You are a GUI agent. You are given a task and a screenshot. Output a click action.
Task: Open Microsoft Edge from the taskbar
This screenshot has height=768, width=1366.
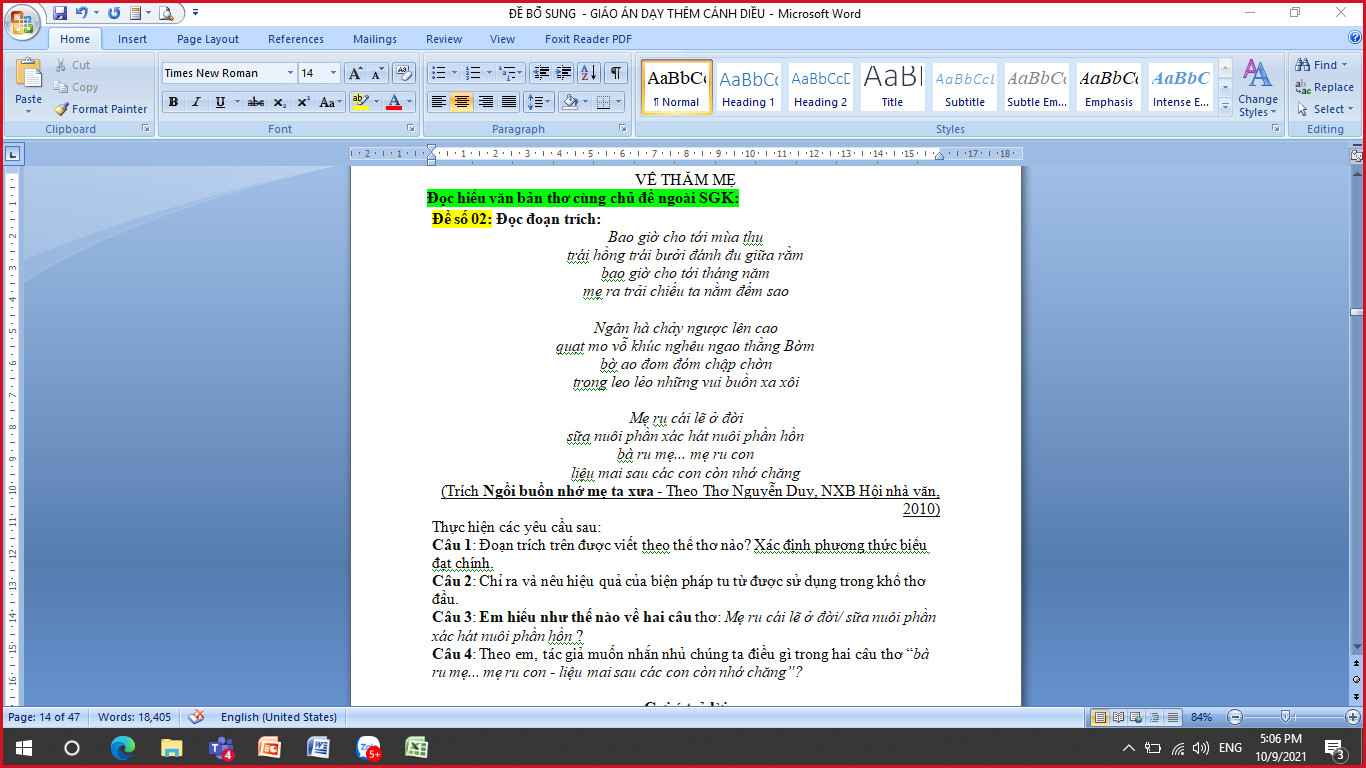click(x=123, y=747)
